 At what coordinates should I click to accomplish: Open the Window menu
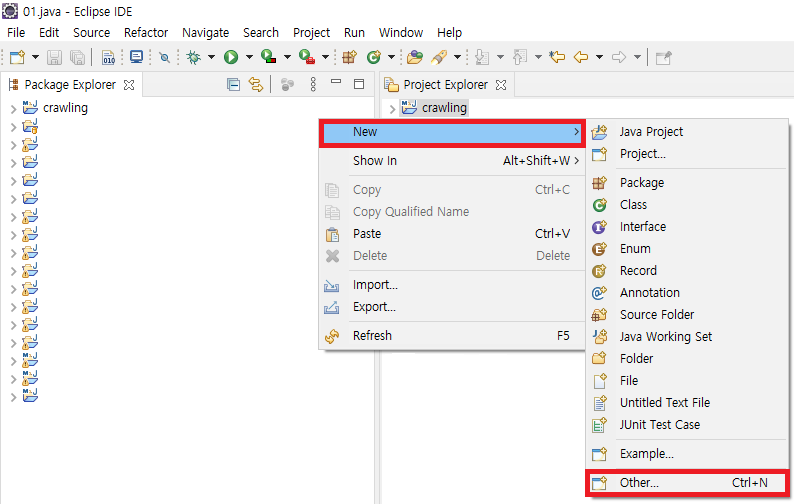point(401,32)
